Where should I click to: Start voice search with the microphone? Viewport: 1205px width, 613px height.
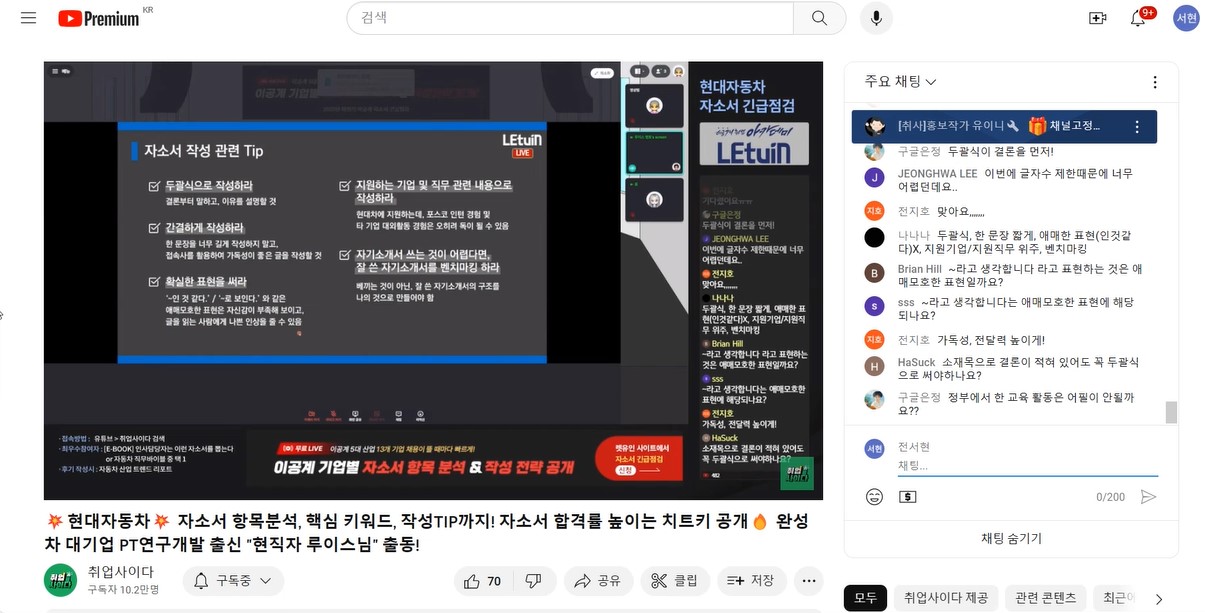pyautogui.click(x=876, y=18)
